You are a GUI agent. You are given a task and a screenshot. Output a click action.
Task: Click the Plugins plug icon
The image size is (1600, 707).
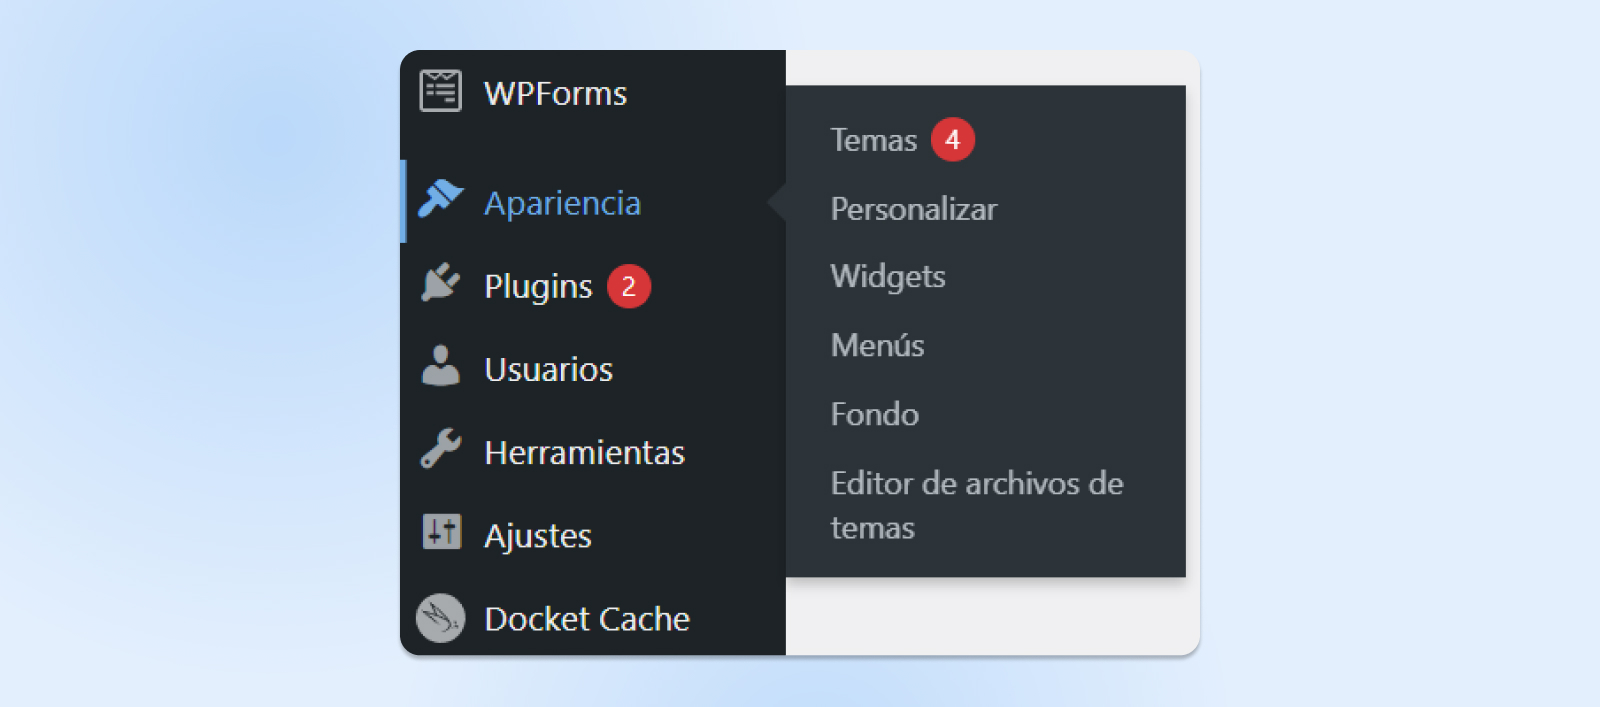(x=440, y=284)
